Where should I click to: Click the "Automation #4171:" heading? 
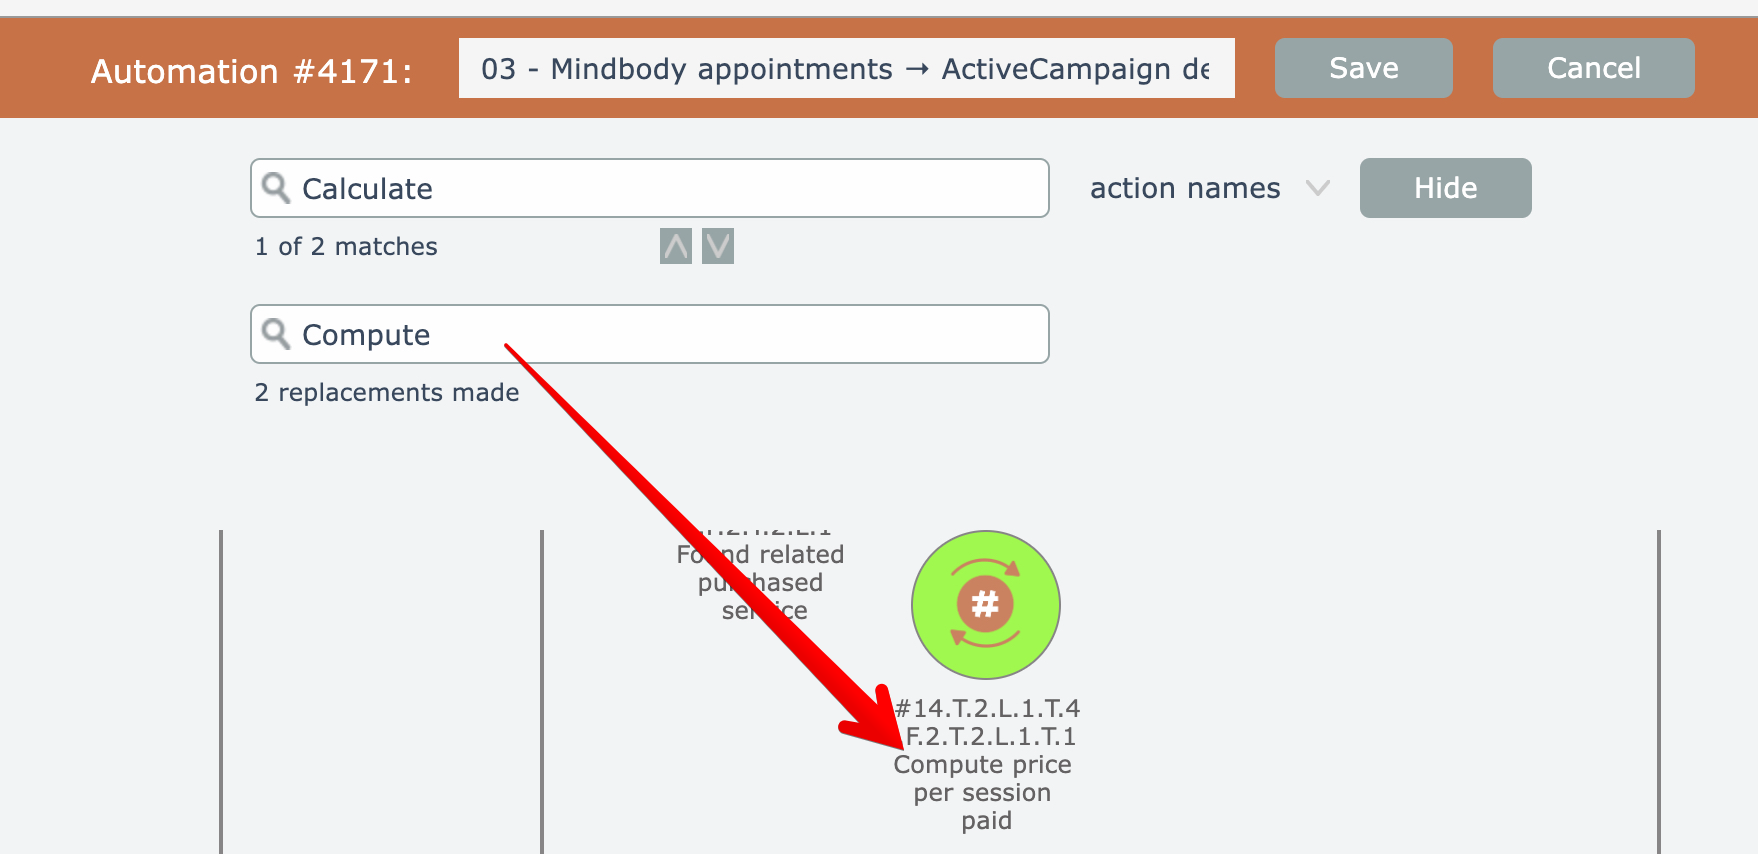[x=251, y=71]
